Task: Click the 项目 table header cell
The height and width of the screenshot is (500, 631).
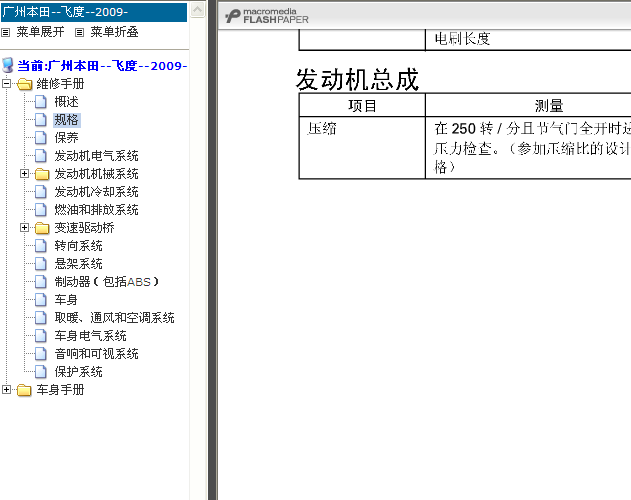Action: [x=362, y=105]
